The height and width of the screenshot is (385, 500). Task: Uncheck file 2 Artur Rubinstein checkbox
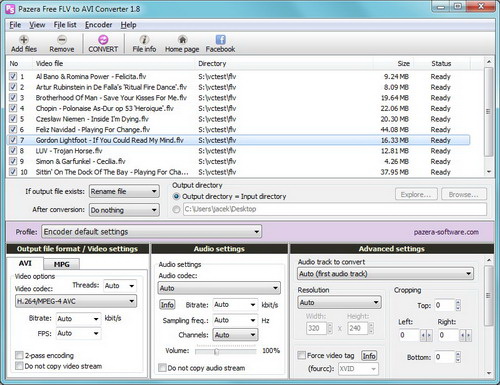tap(13, 87)
